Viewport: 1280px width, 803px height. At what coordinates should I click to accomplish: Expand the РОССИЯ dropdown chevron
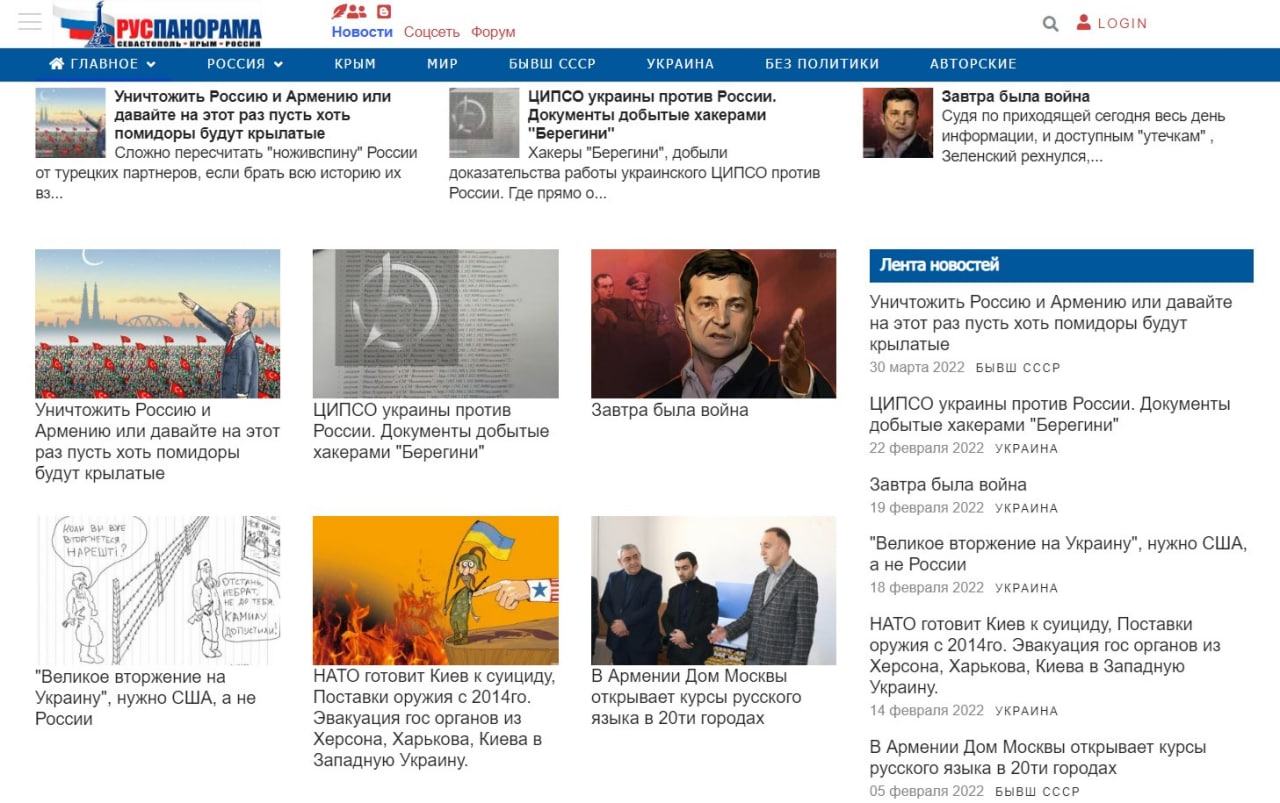(x=278, y=64)
